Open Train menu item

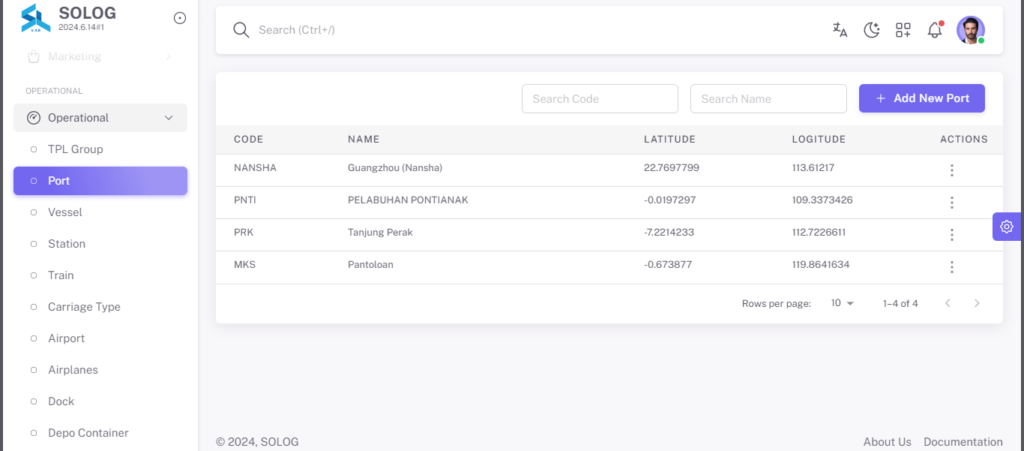[x=101, y=275]
